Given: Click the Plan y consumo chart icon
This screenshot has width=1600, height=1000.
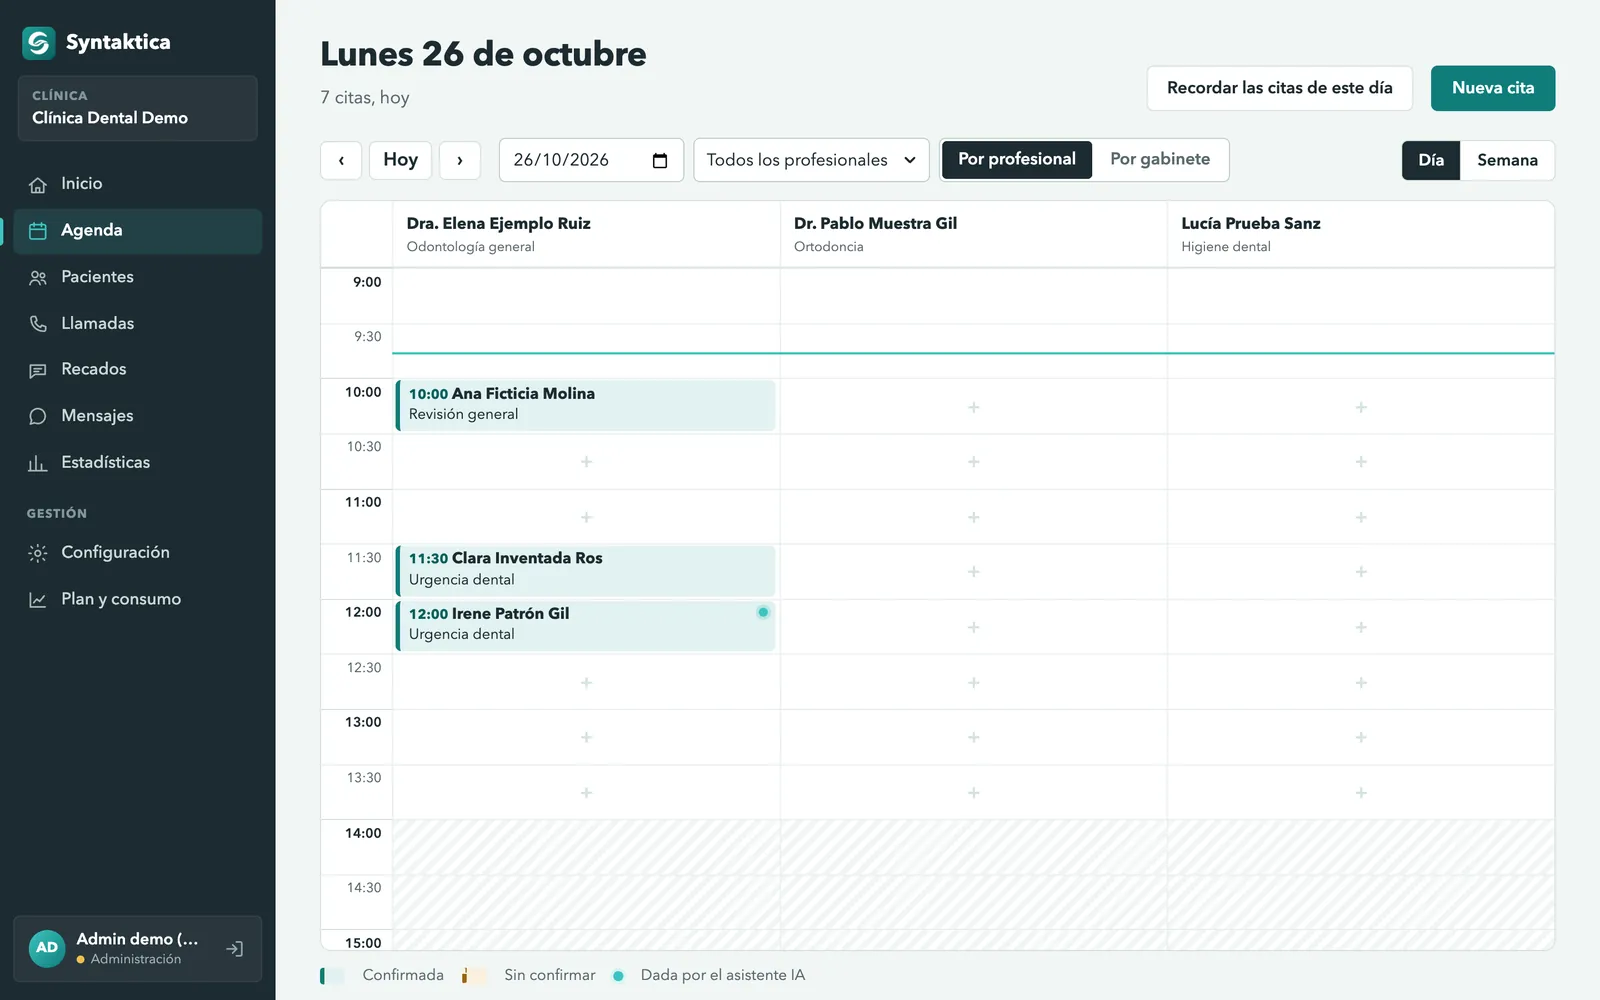Looking at the screenshot, I should coord(38,600).
